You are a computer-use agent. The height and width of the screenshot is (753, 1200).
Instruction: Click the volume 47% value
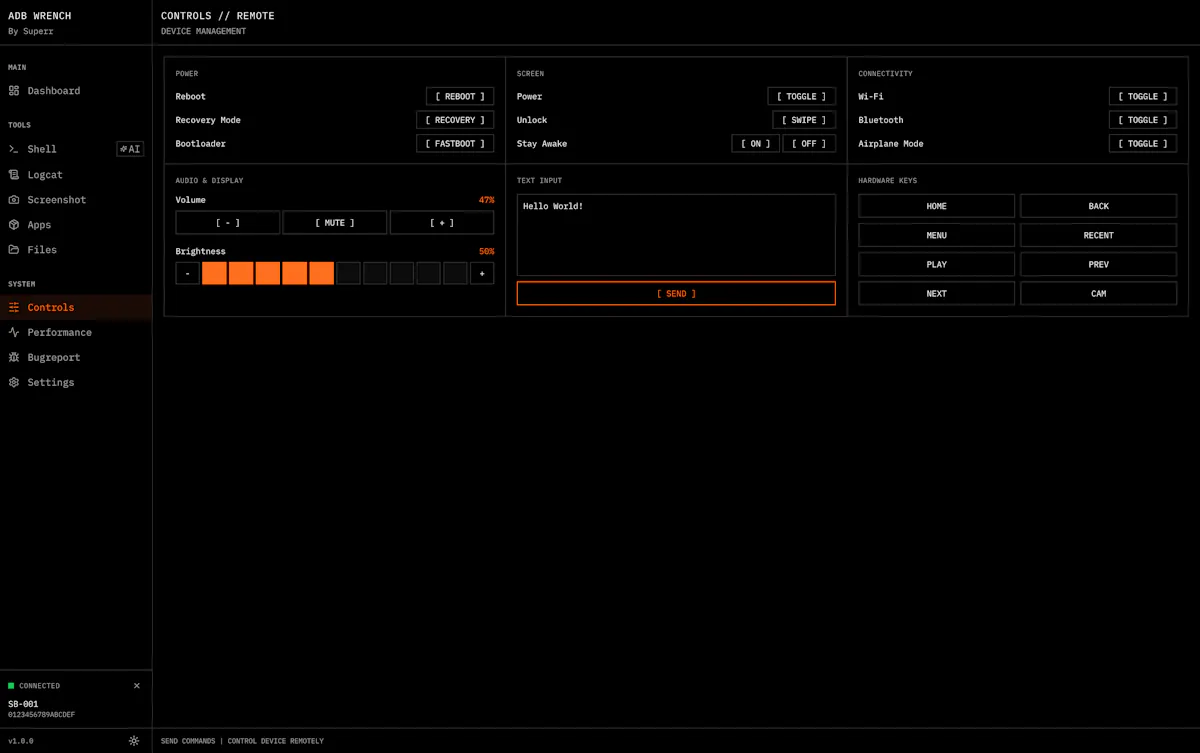click(486, 200)
